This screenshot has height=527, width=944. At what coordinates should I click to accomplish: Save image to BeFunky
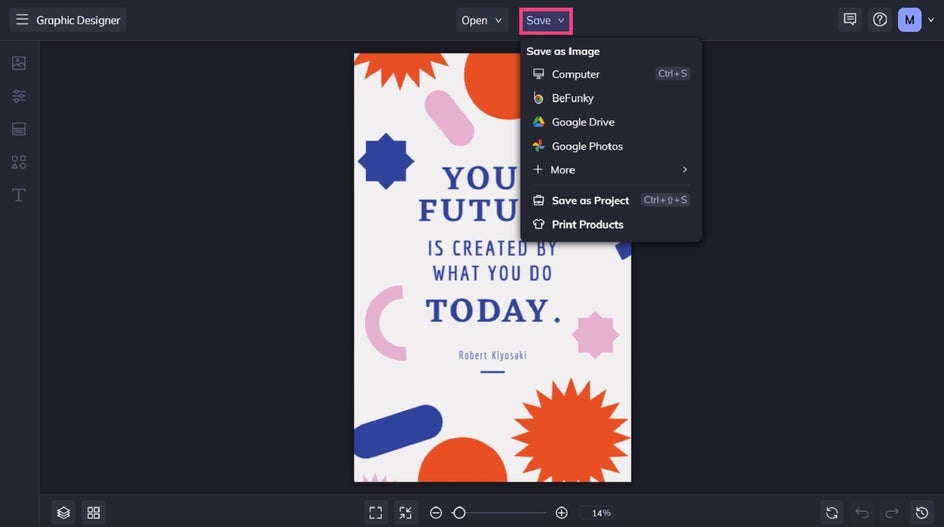pyautogui.click(x=610, y=98)
